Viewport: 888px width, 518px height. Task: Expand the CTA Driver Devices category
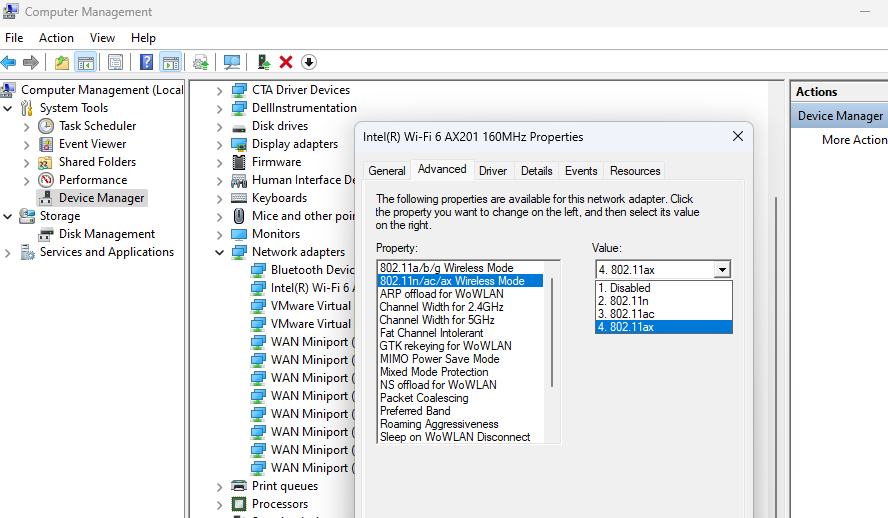point(220,91)
